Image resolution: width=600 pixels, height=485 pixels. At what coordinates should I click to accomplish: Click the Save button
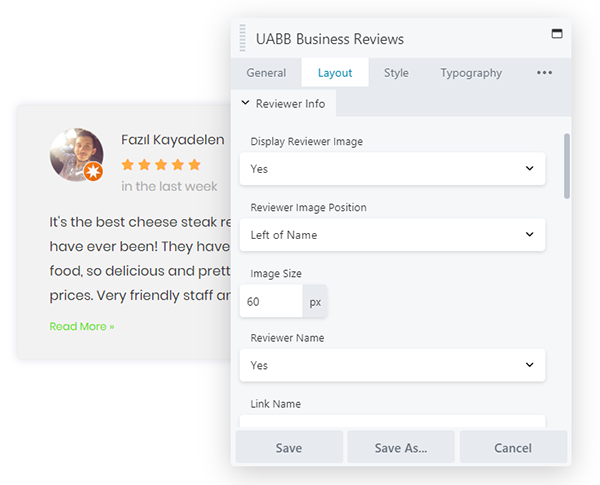tap(289, 447)
